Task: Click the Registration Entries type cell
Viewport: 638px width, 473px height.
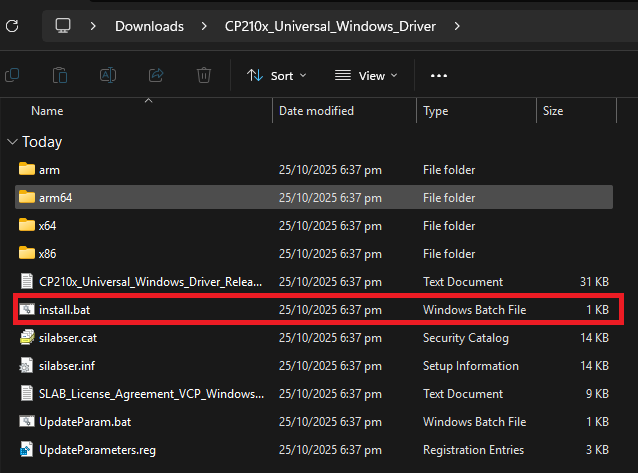Action: pos(473,450)
